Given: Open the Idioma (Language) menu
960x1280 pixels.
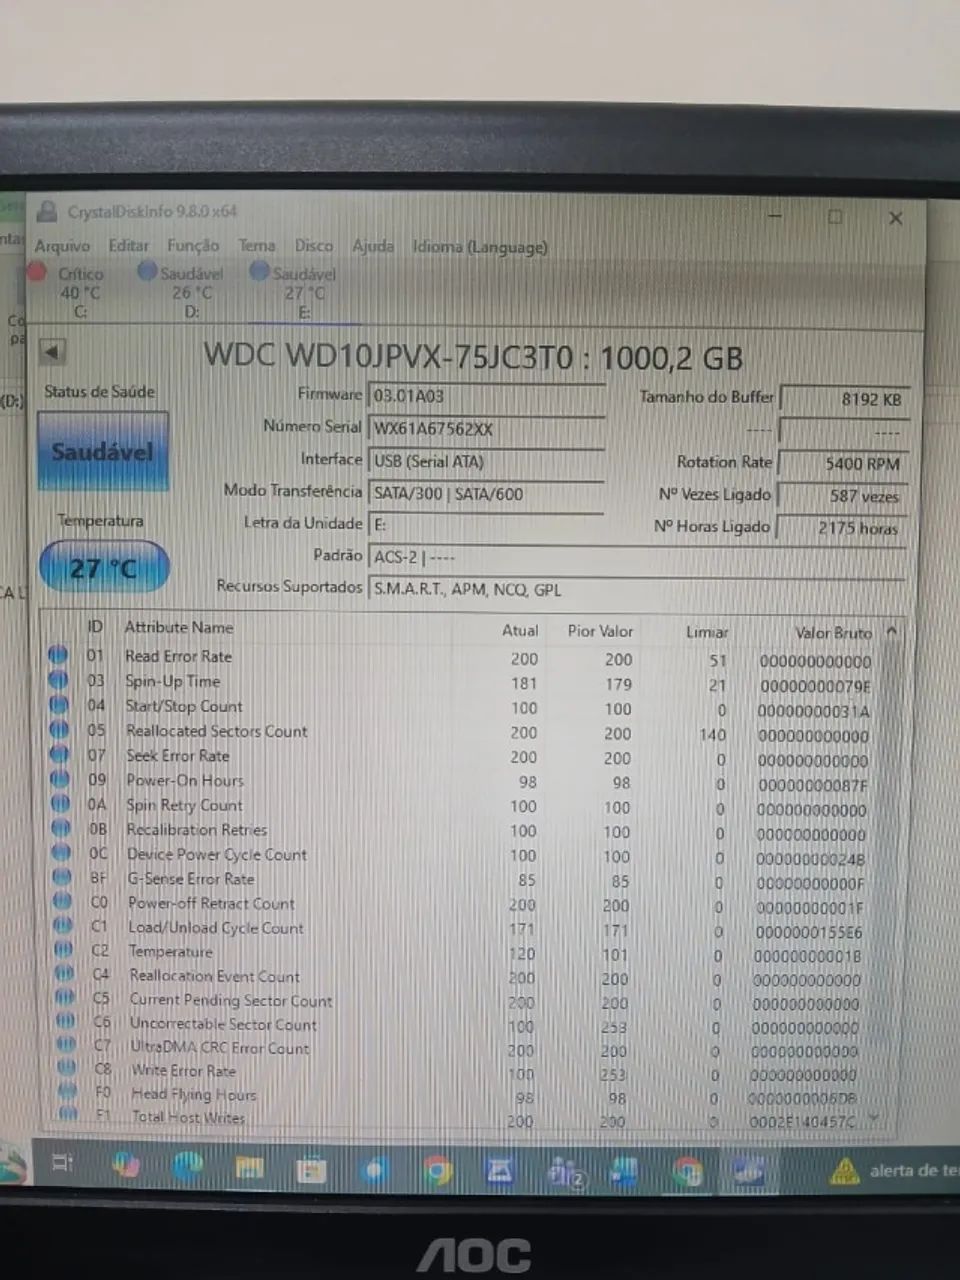Looking at the screenshot, I should [x=480, y=247].
